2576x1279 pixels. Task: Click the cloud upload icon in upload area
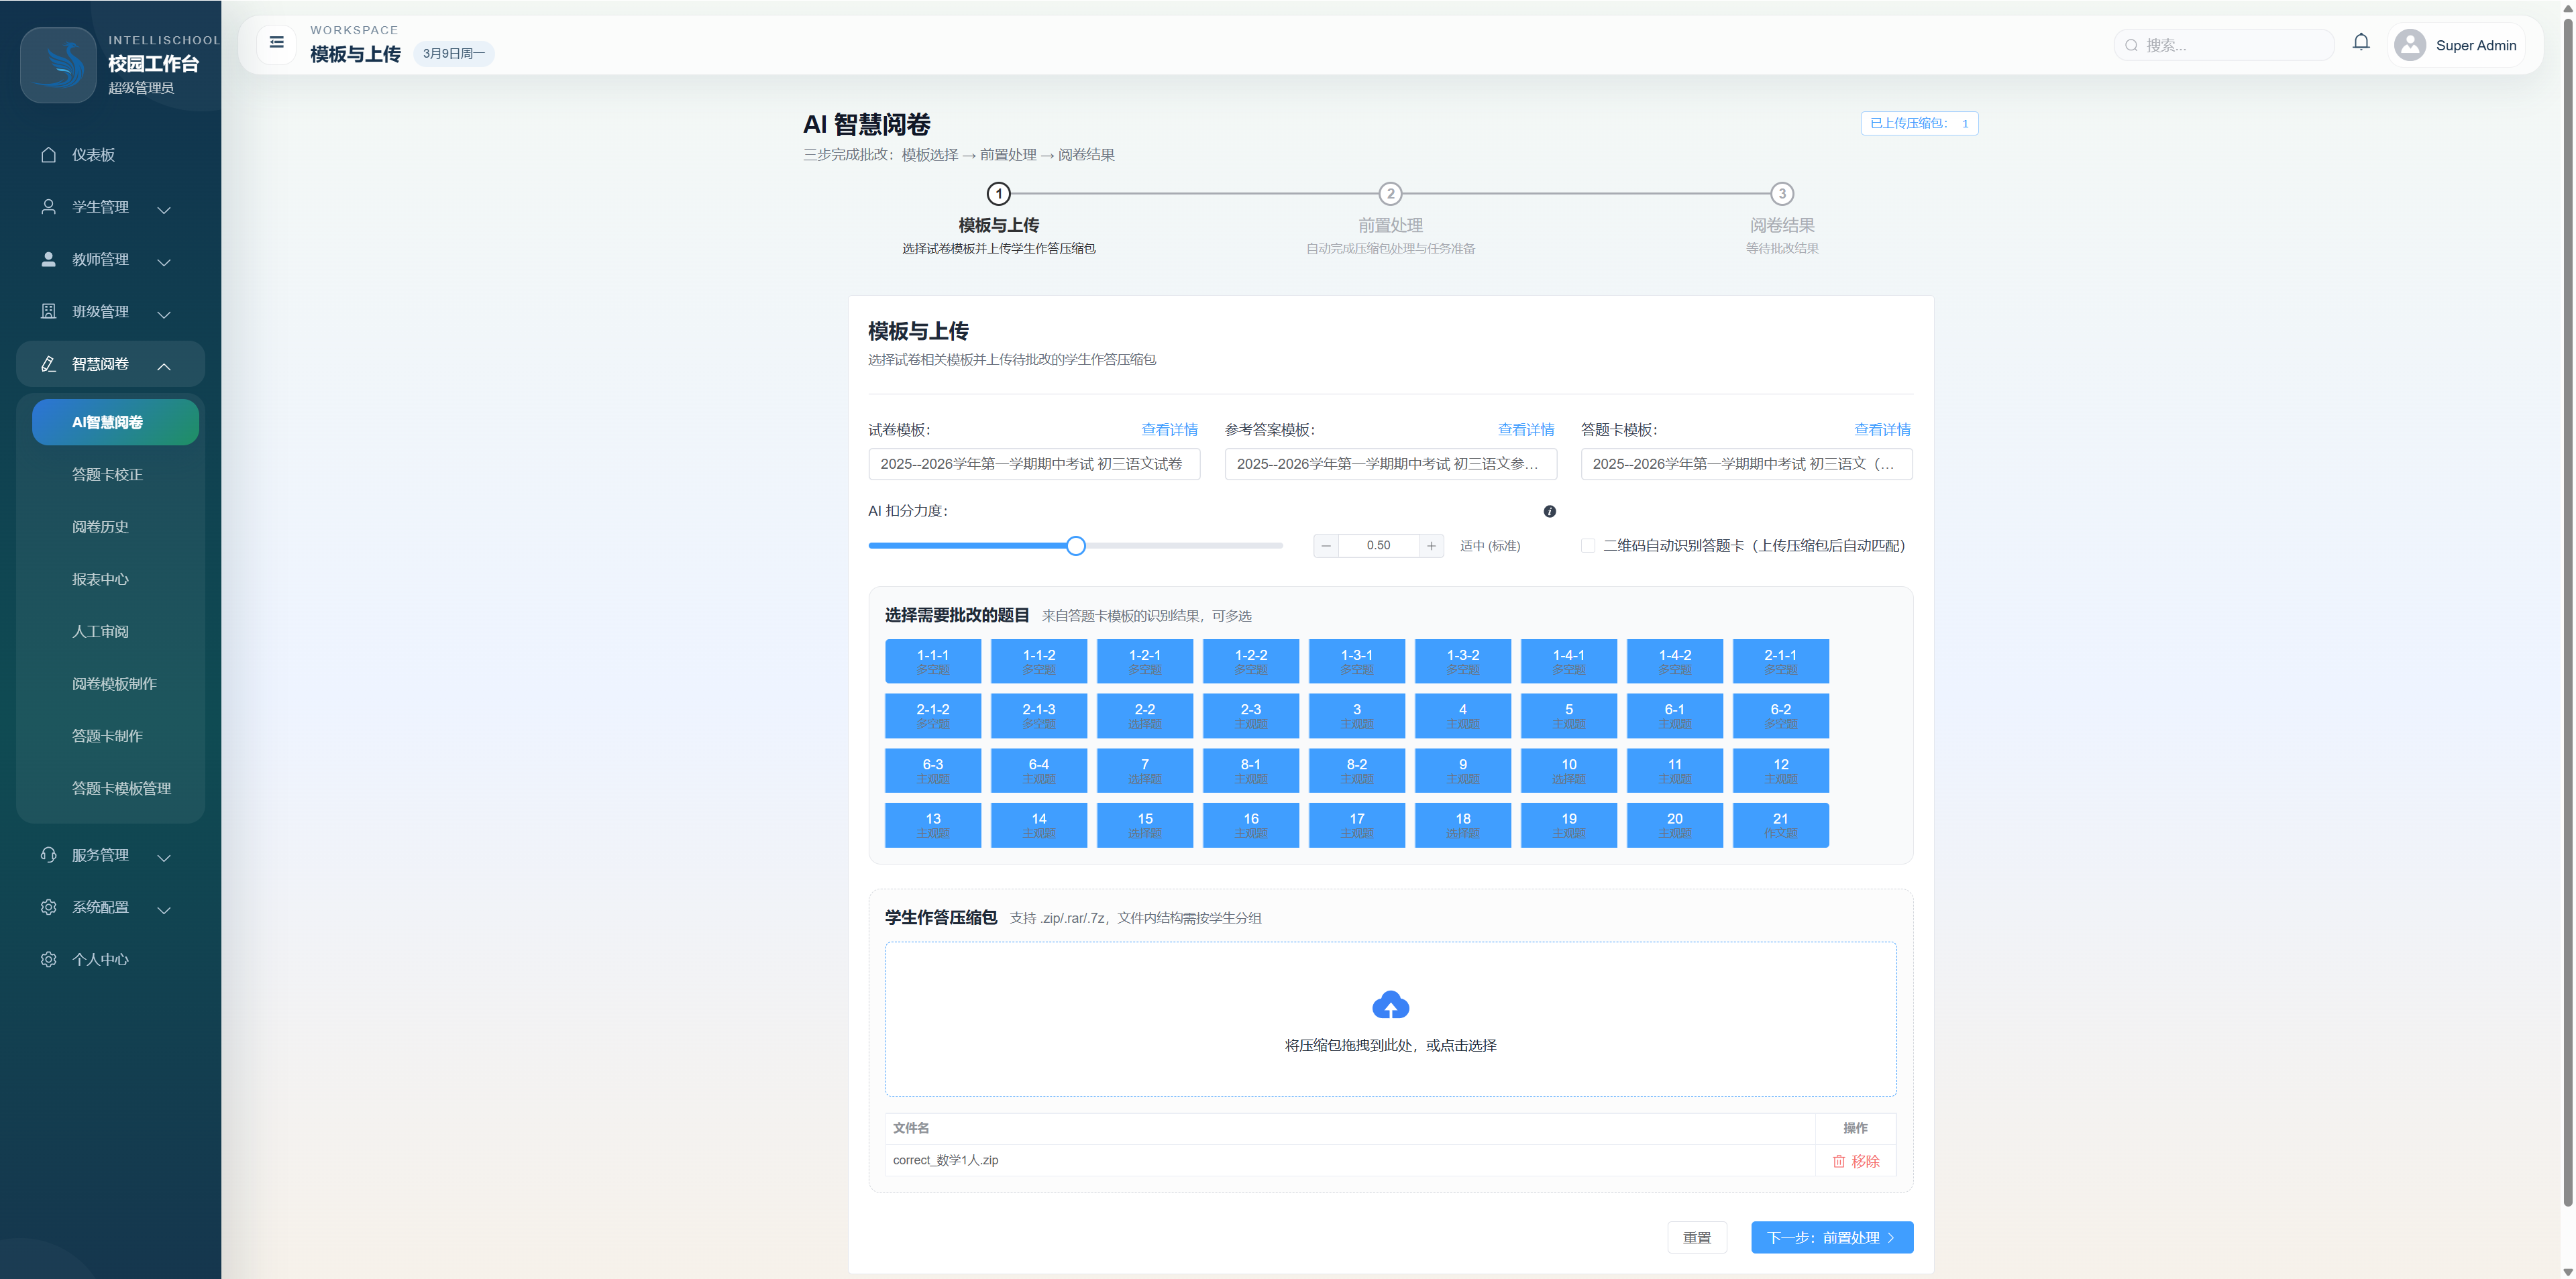(1390, 1006)
